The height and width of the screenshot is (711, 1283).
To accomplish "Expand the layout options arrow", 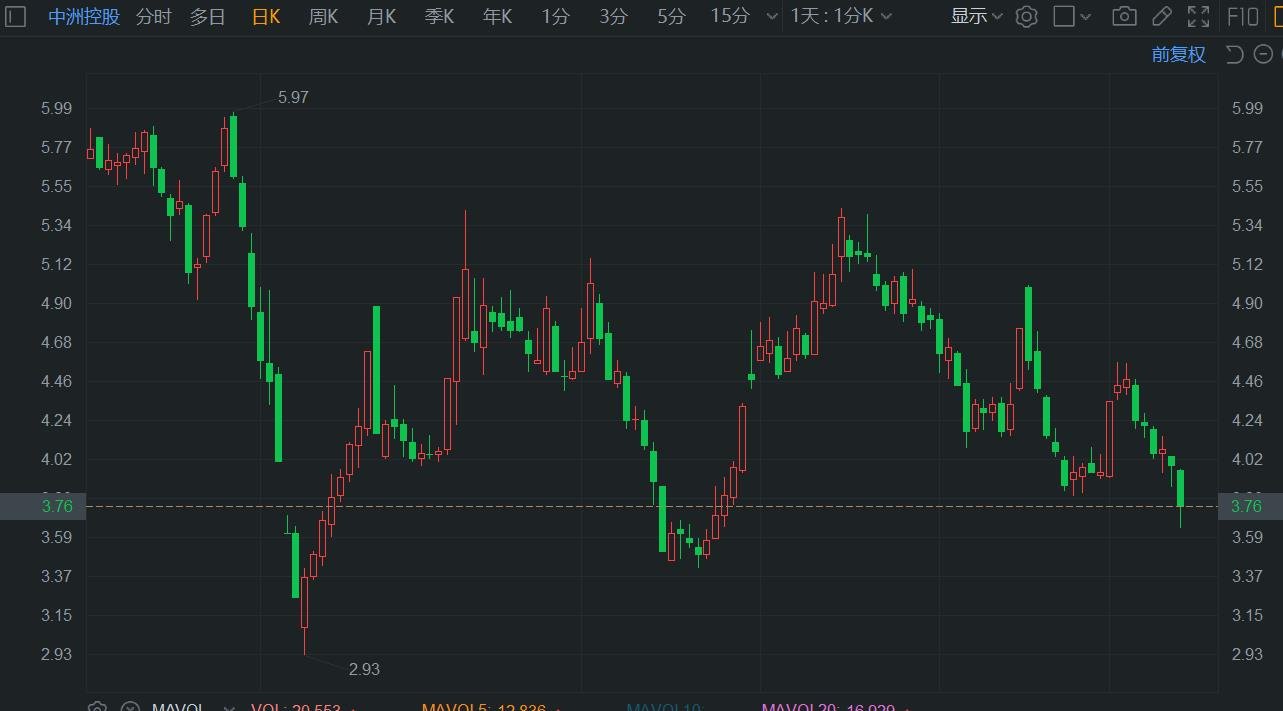I will 1086,17.
